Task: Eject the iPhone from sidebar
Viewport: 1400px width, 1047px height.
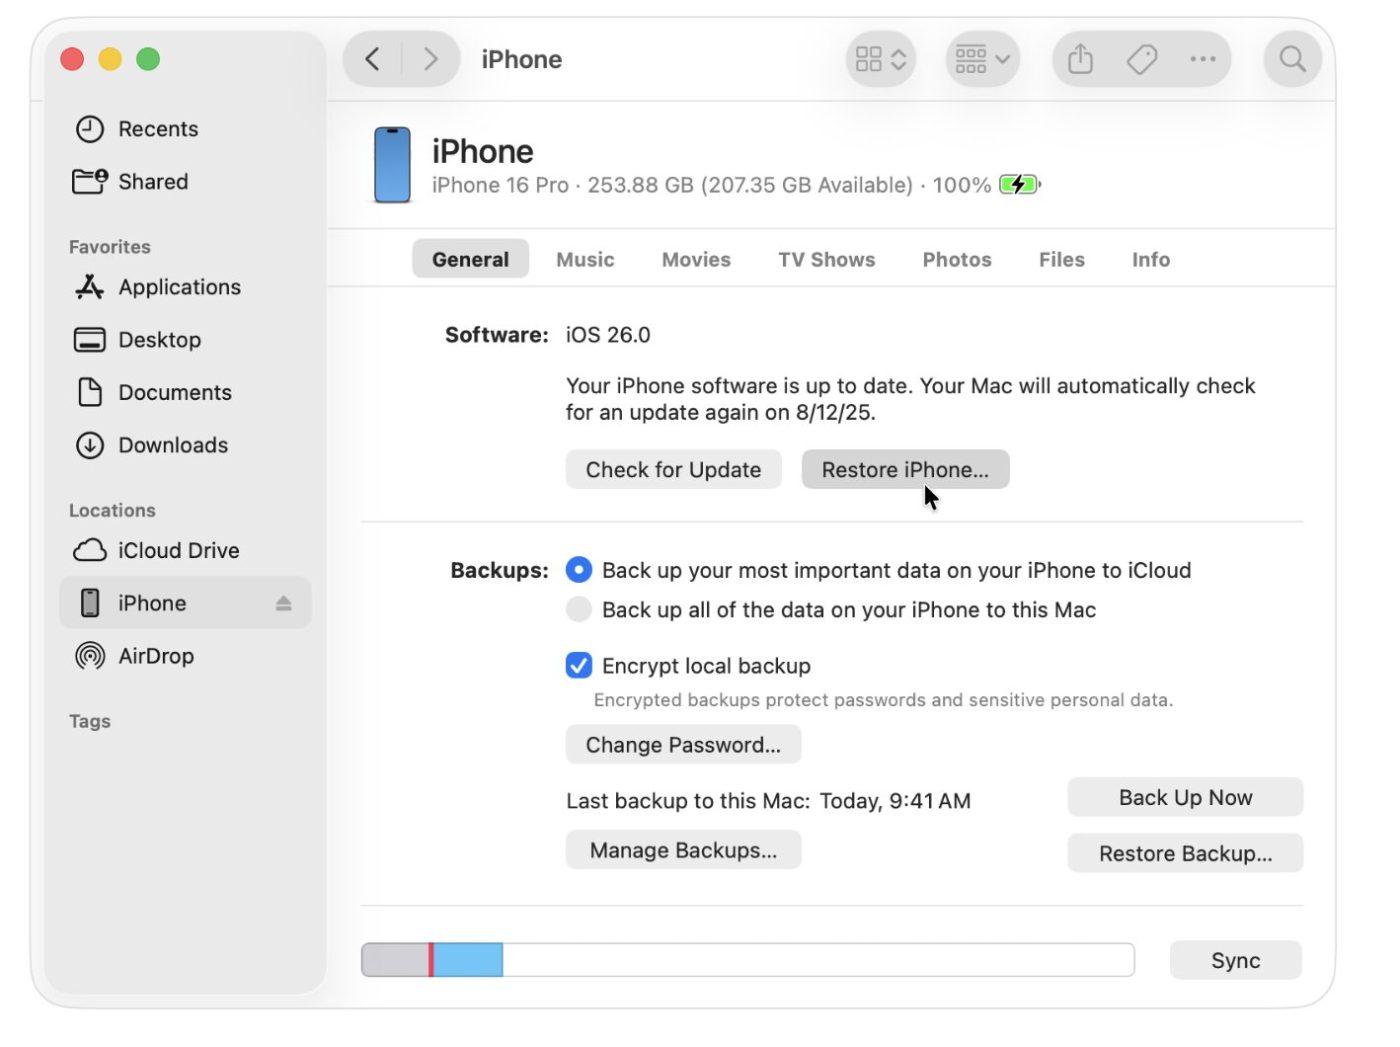Action: coord(284,604)
